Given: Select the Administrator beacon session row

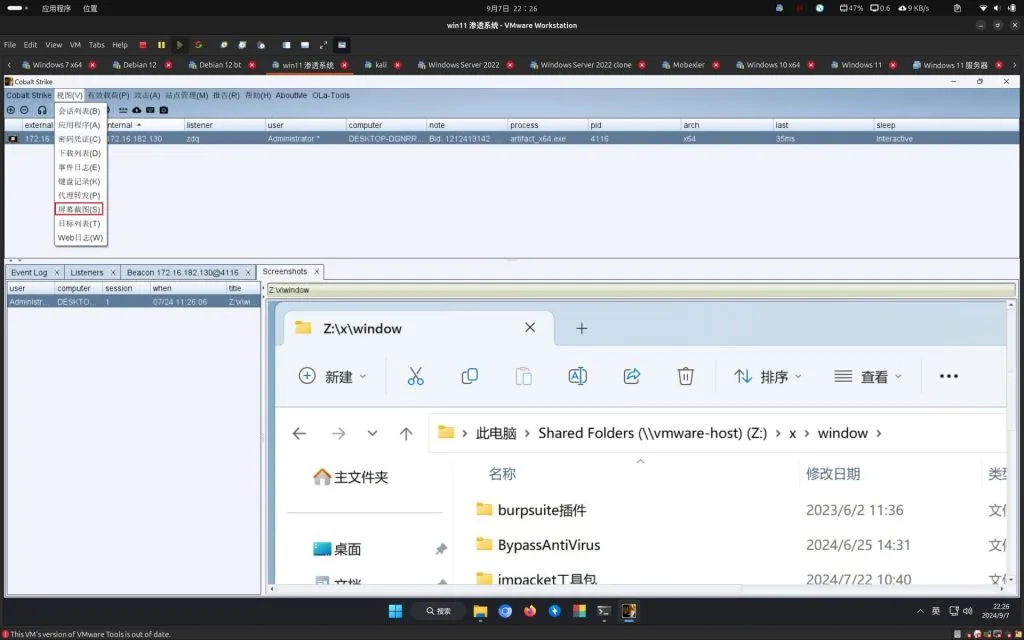Looking at the screenshot, I should (511, 139).
